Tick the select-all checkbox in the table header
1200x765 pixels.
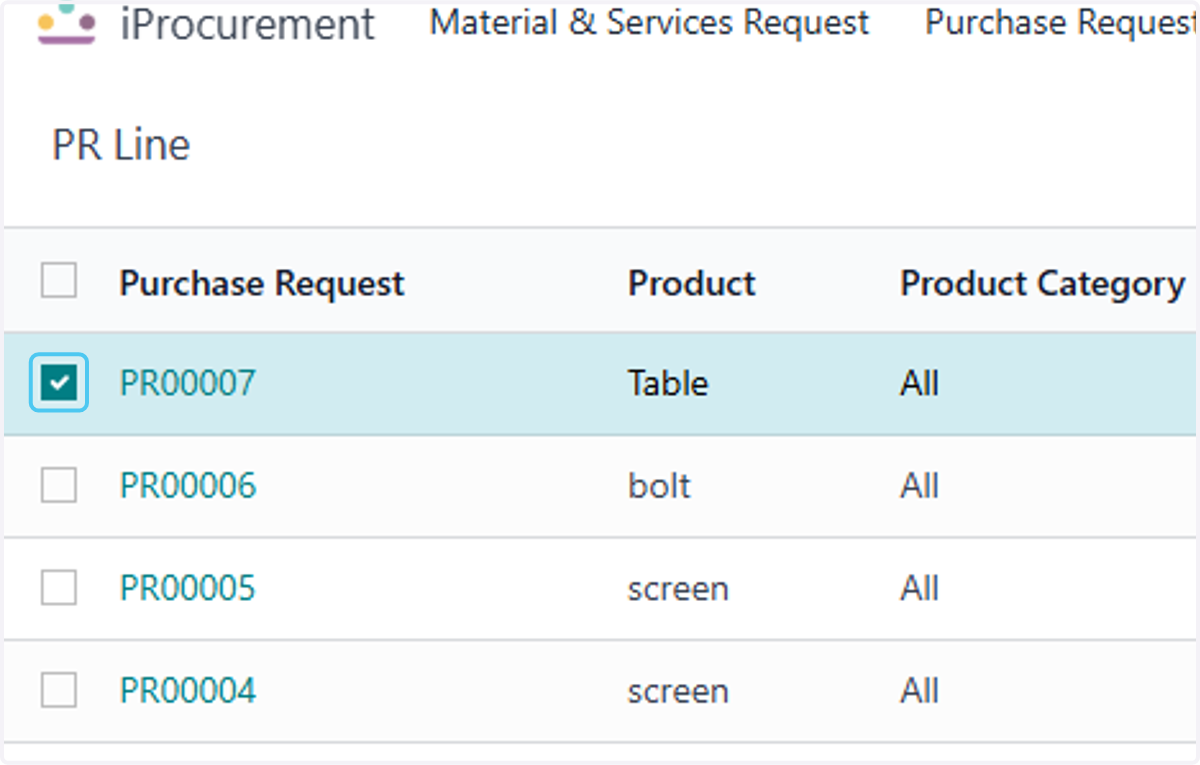pyautogui.click(x=59, y=281)
